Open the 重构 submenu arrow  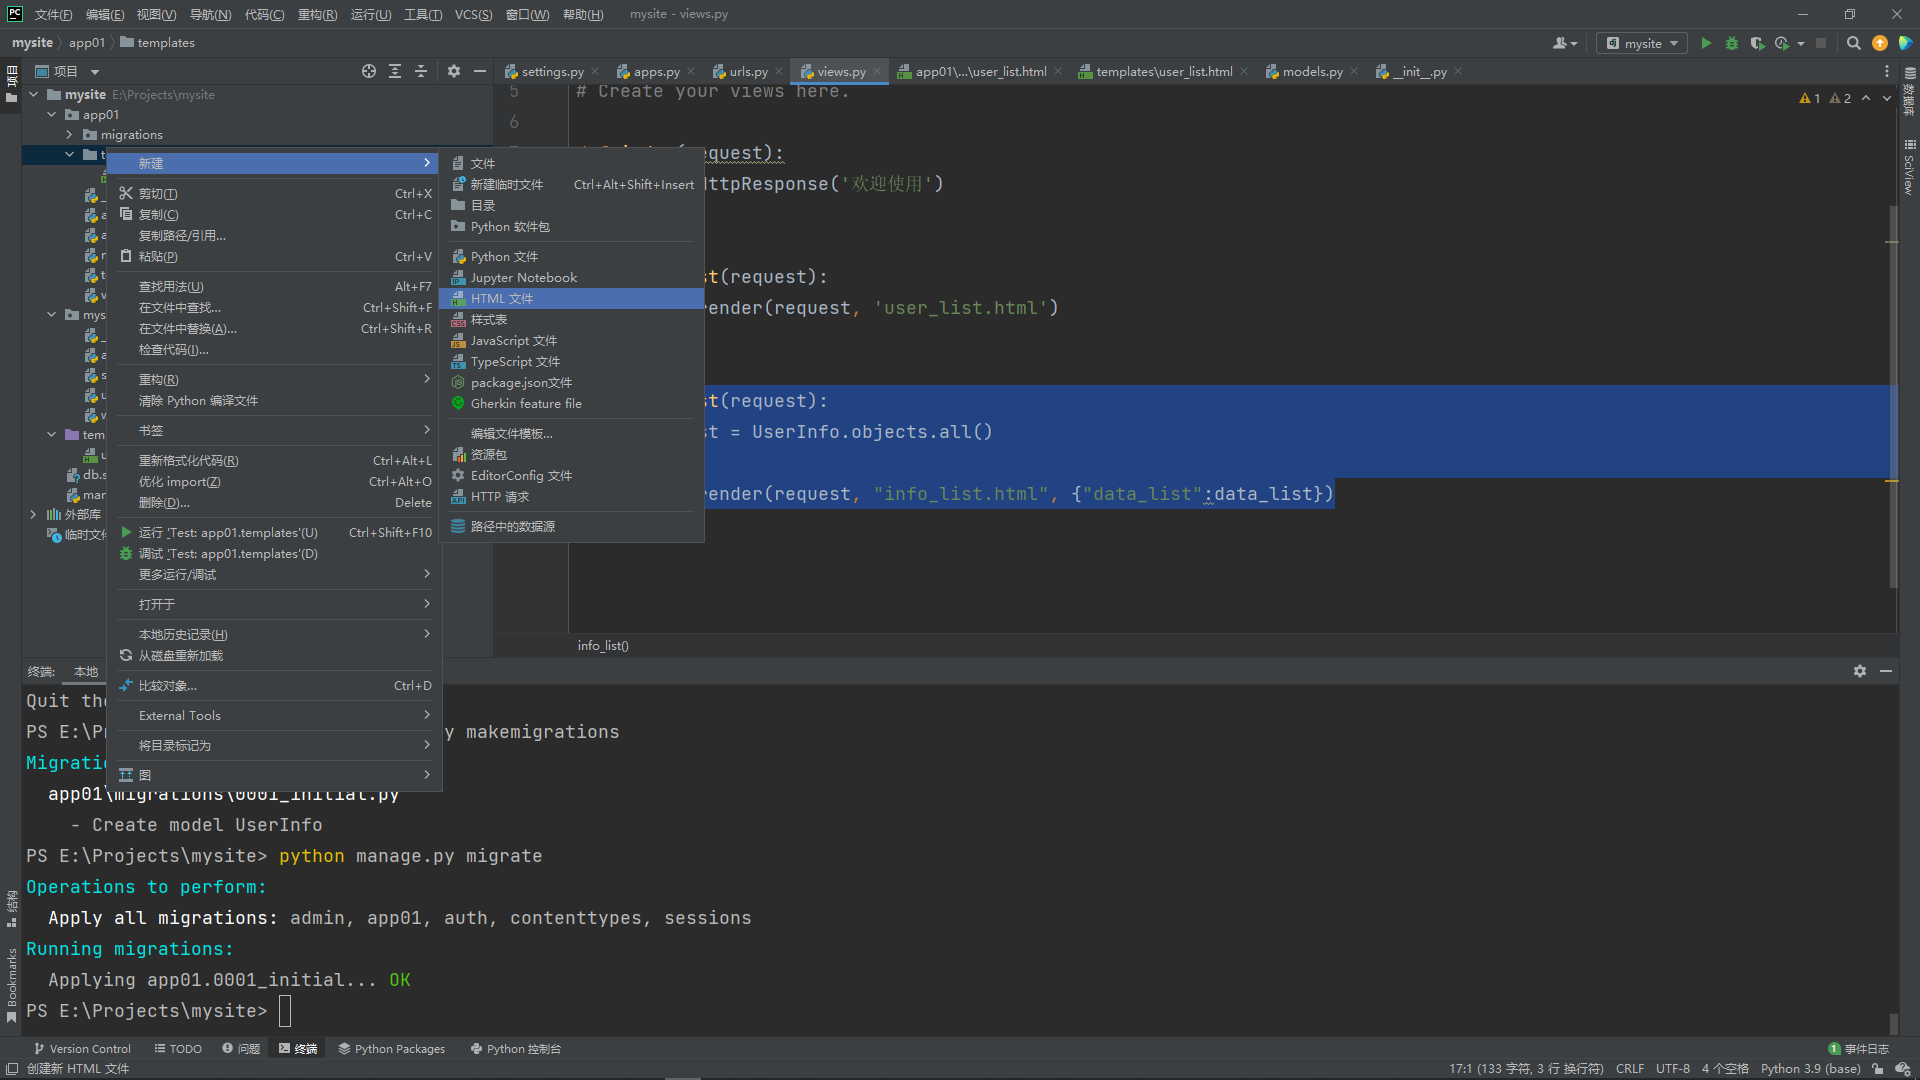(x=427, y=379)
